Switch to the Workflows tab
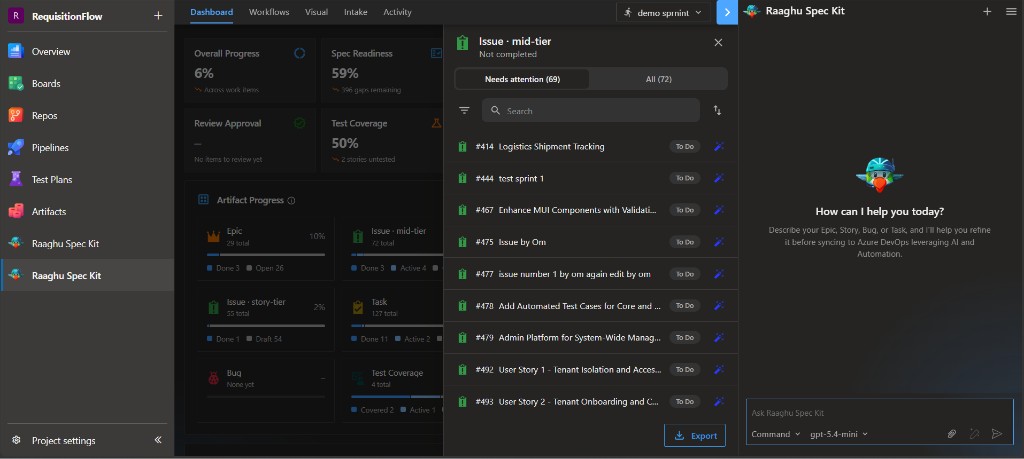1024x459 pixels. click(269, 12)
